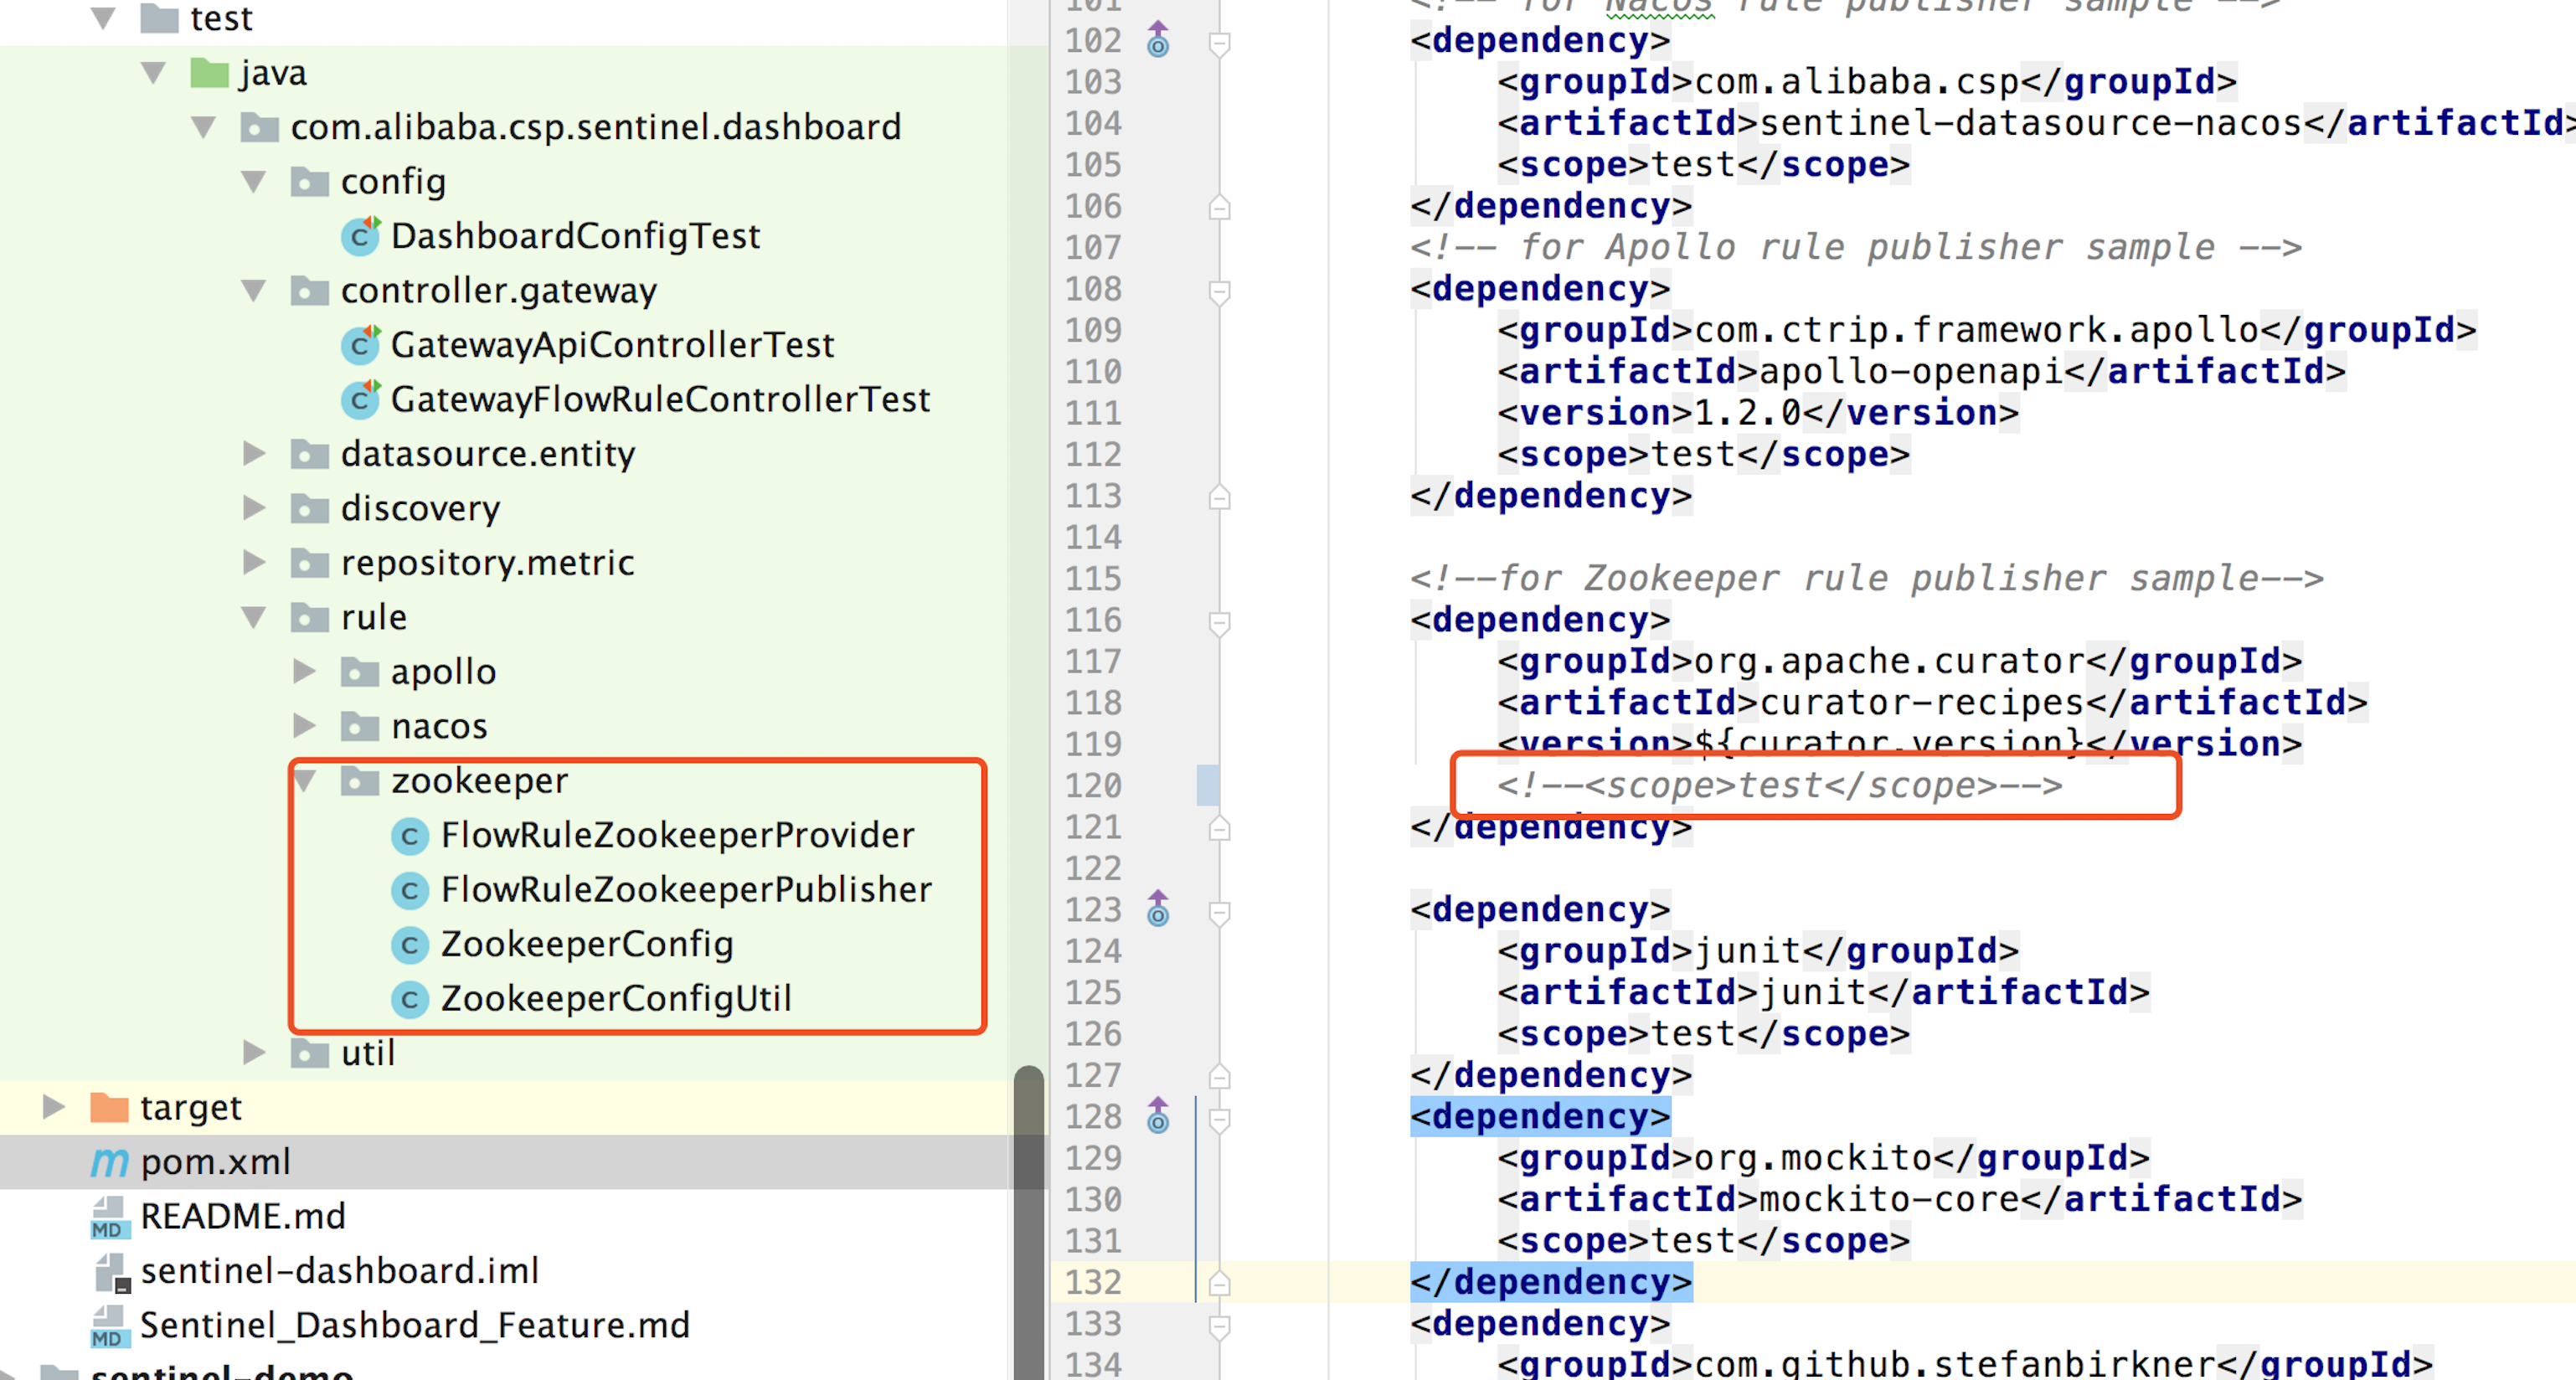
Task: Click apollo-openapi artifactId text
Action: coord(1910,372)
